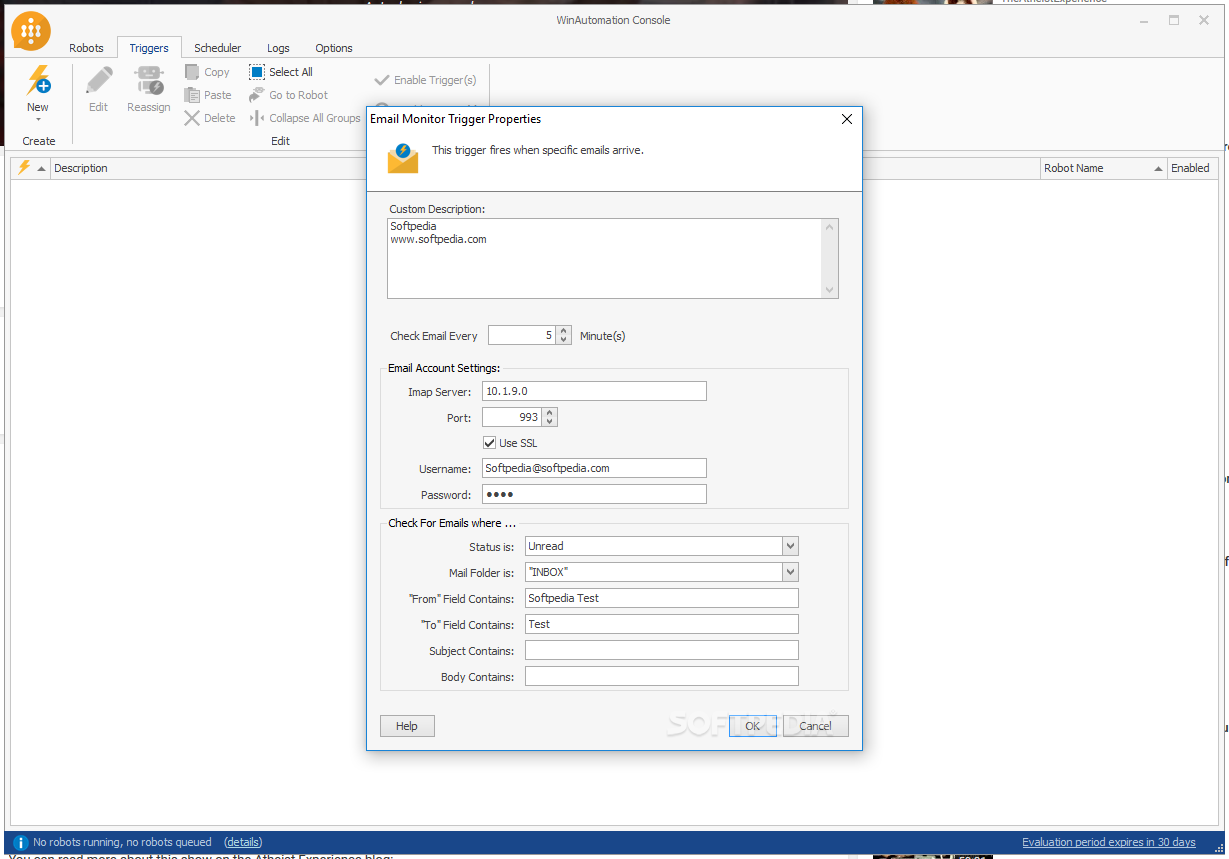Click the Password input field

(594, 494)
